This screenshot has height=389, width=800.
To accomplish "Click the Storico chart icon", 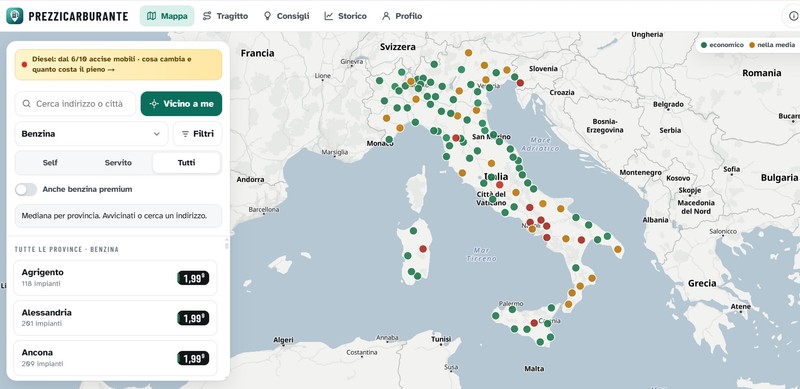I will (x=329, y=16).
